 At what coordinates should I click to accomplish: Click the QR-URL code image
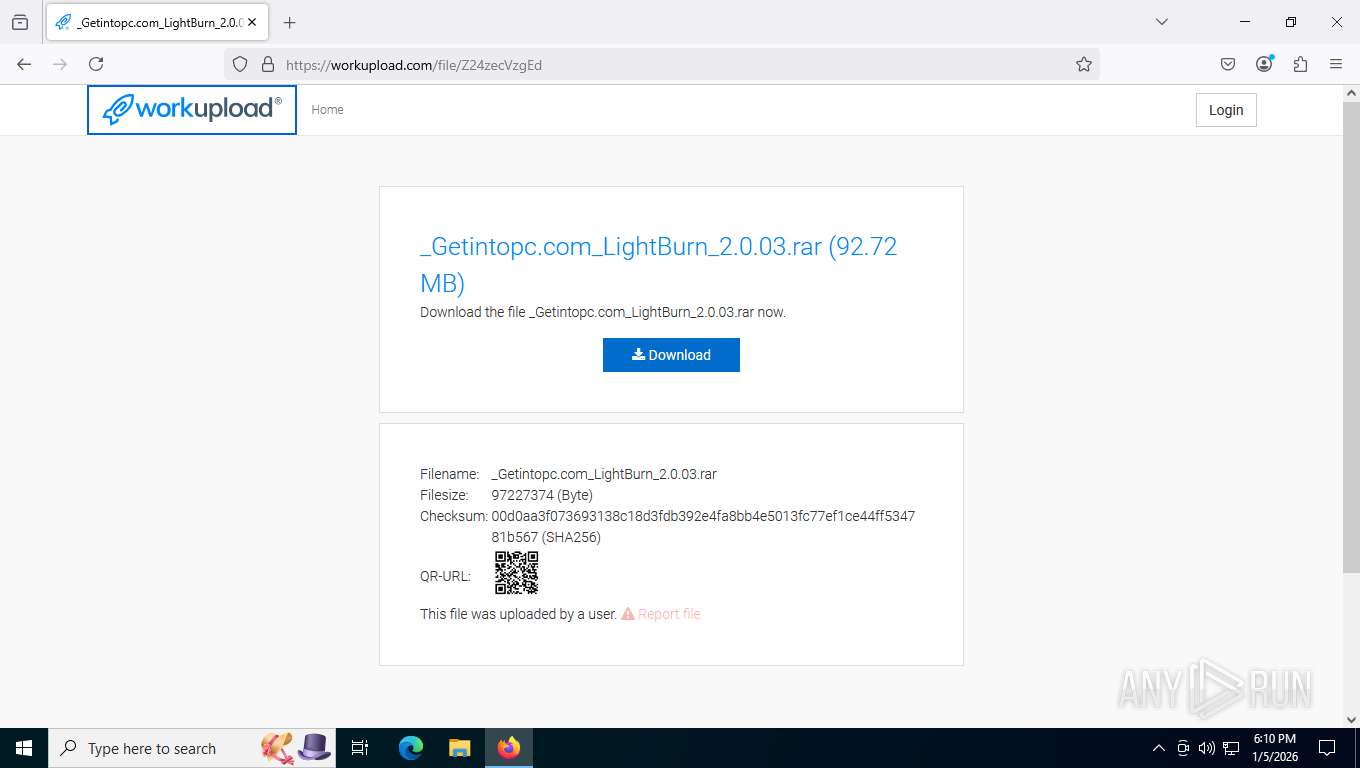coord(516,573)
